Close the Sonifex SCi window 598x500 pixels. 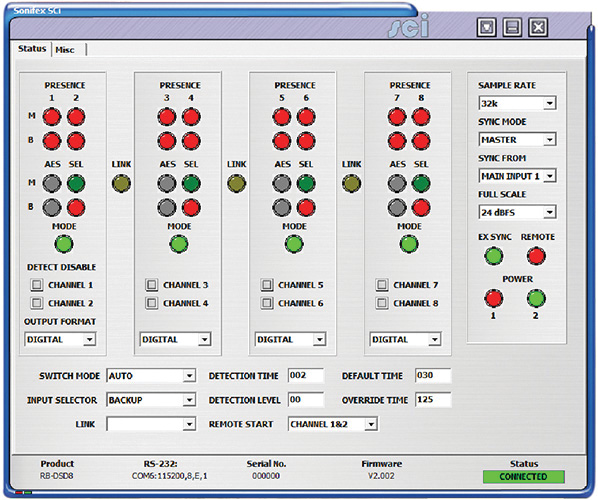pyautogui.click(x=538, y=27)
